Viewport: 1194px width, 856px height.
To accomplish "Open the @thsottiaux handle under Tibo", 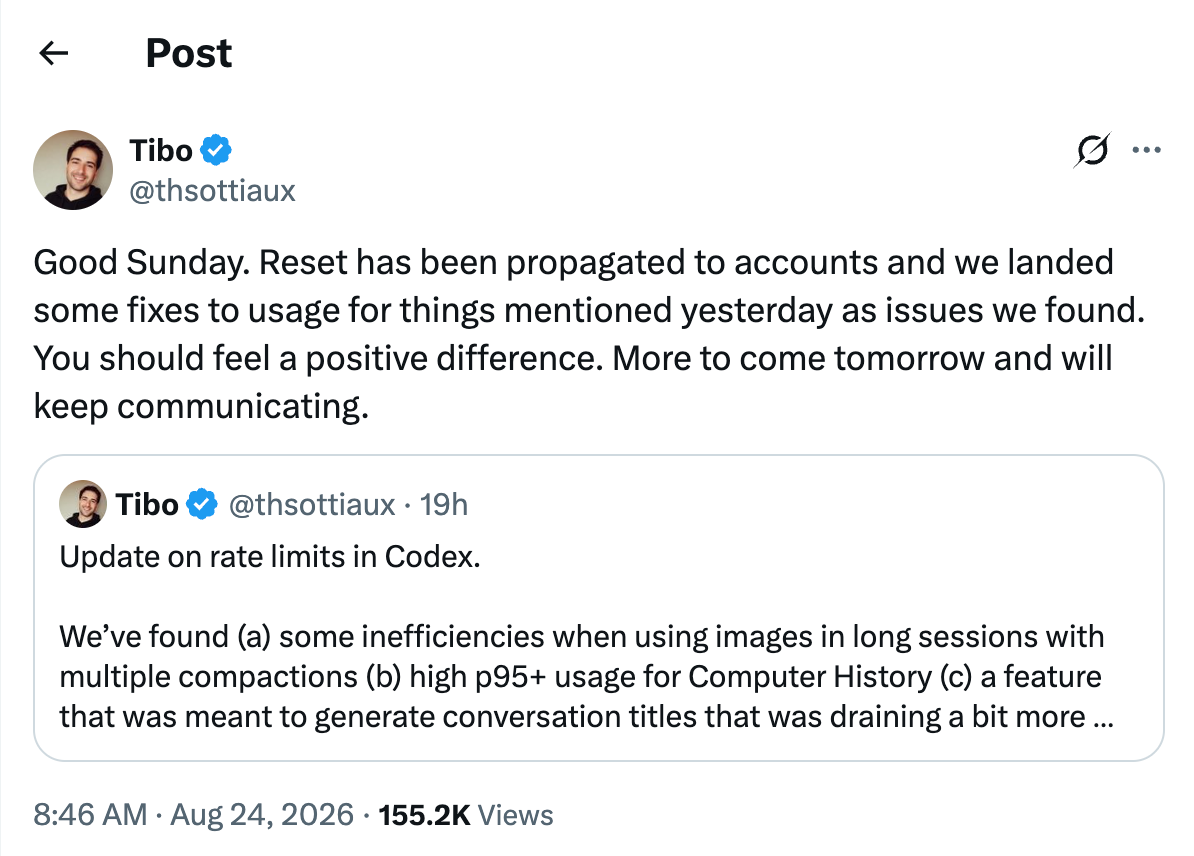I will pyautogui.click(x=212, y=190).
